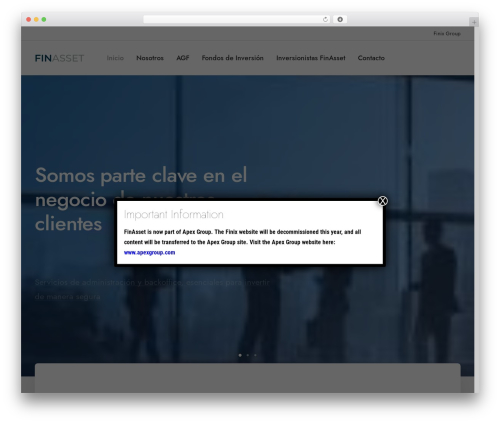Click the Important Information heading
Viewport: 500px width, 423px height.
173,214
